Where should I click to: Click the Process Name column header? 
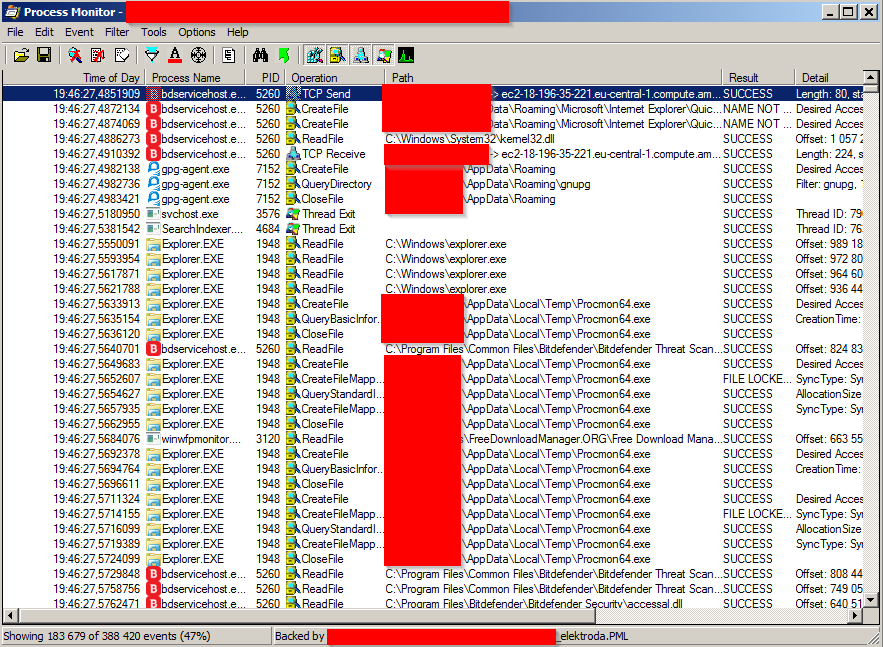pyautogui.click(x=195, y=78)
